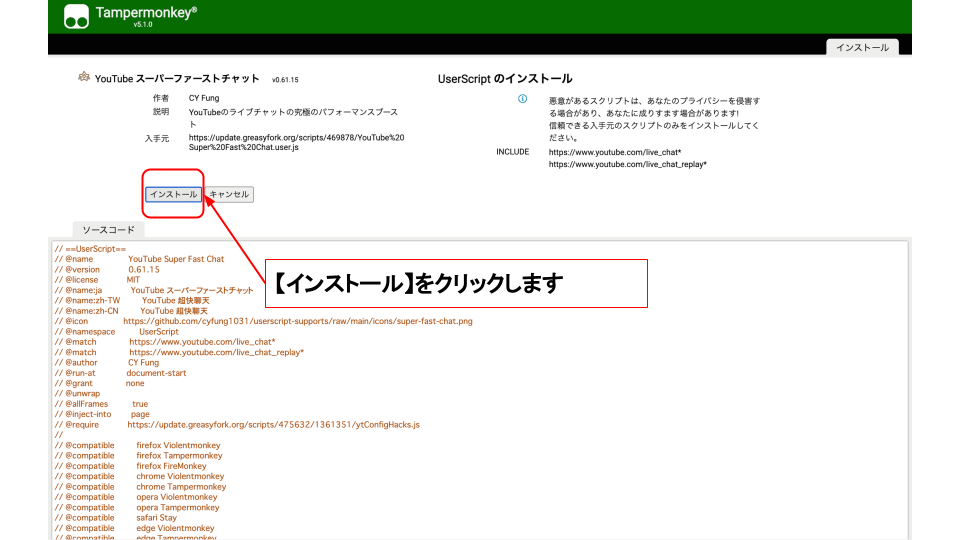Image resolution: width=960 pixels, height=540 pixels.
Task: Click the Tampermonkey title text in header
Action: [x=145, y=12]
